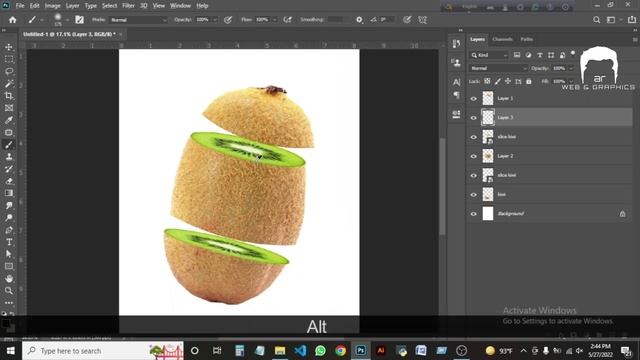Switch to the Channels tab

(x=502, y=39)
